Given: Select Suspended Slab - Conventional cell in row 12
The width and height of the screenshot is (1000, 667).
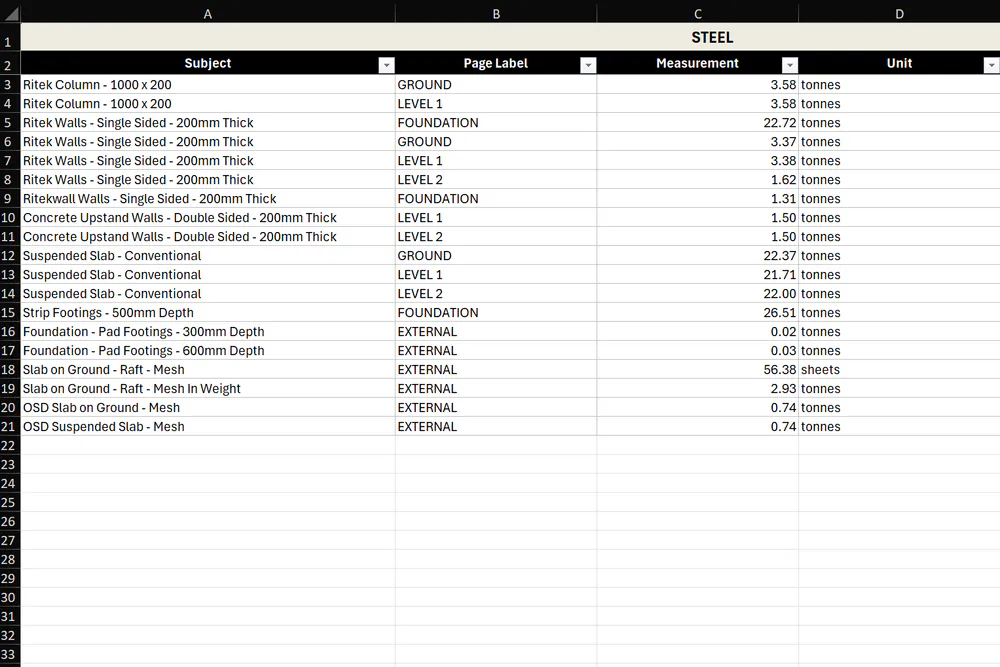Looking at the screenshot, I should coord(208,256).
